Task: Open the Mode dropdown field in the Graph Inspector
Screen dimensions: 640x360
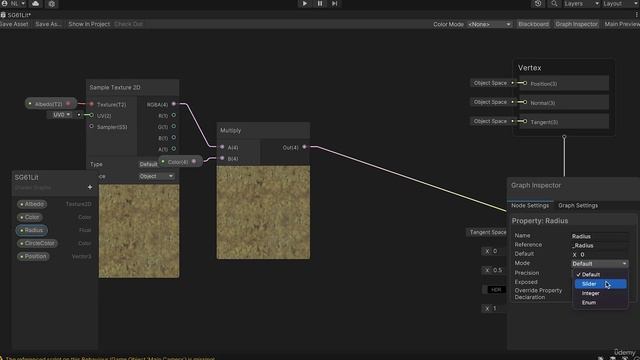Action: tap(600, 264)
